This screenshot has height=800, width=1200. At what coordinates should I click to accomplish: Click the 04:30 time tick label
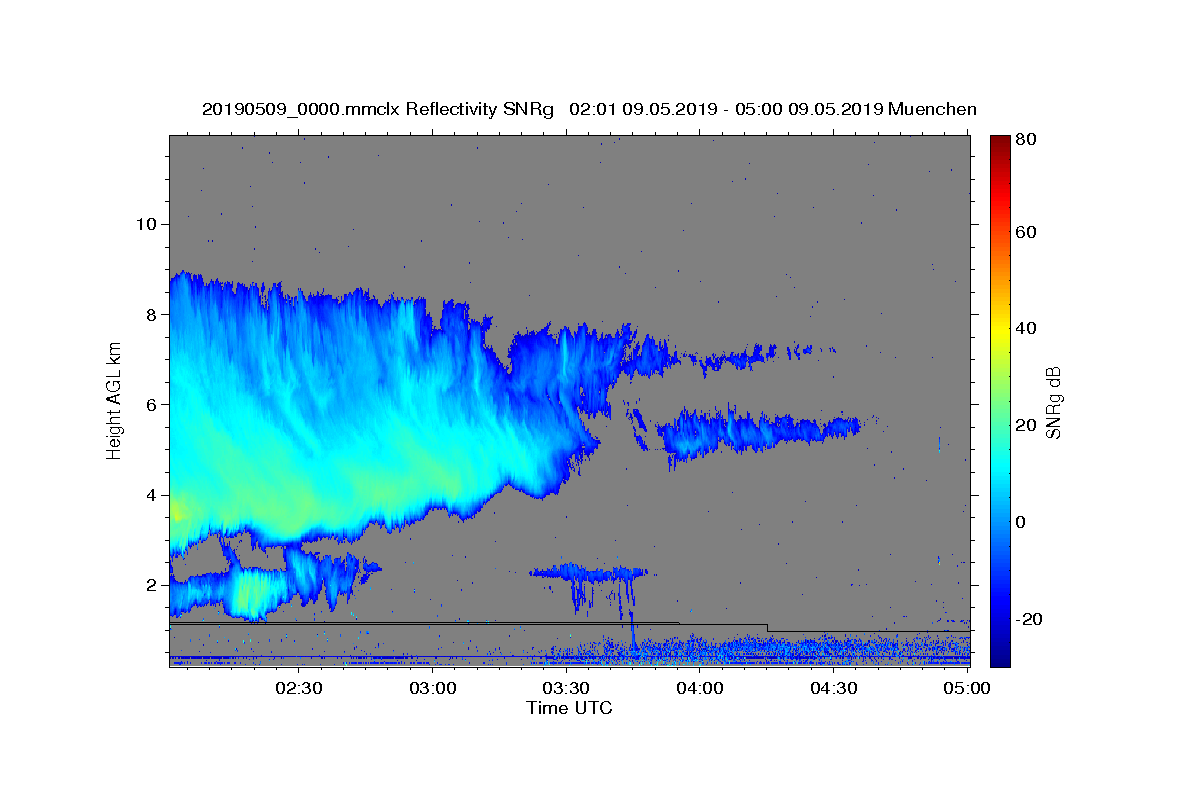(x=834, y=688)
